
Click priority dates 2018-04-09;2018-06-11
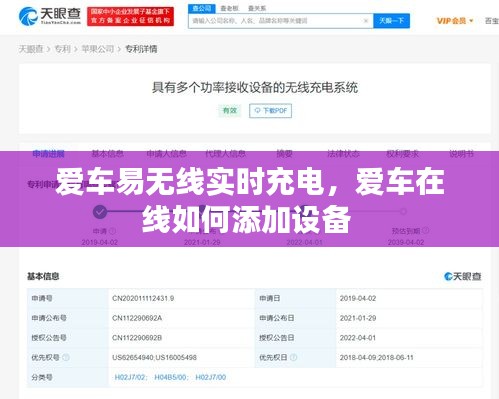pos(377,358)
